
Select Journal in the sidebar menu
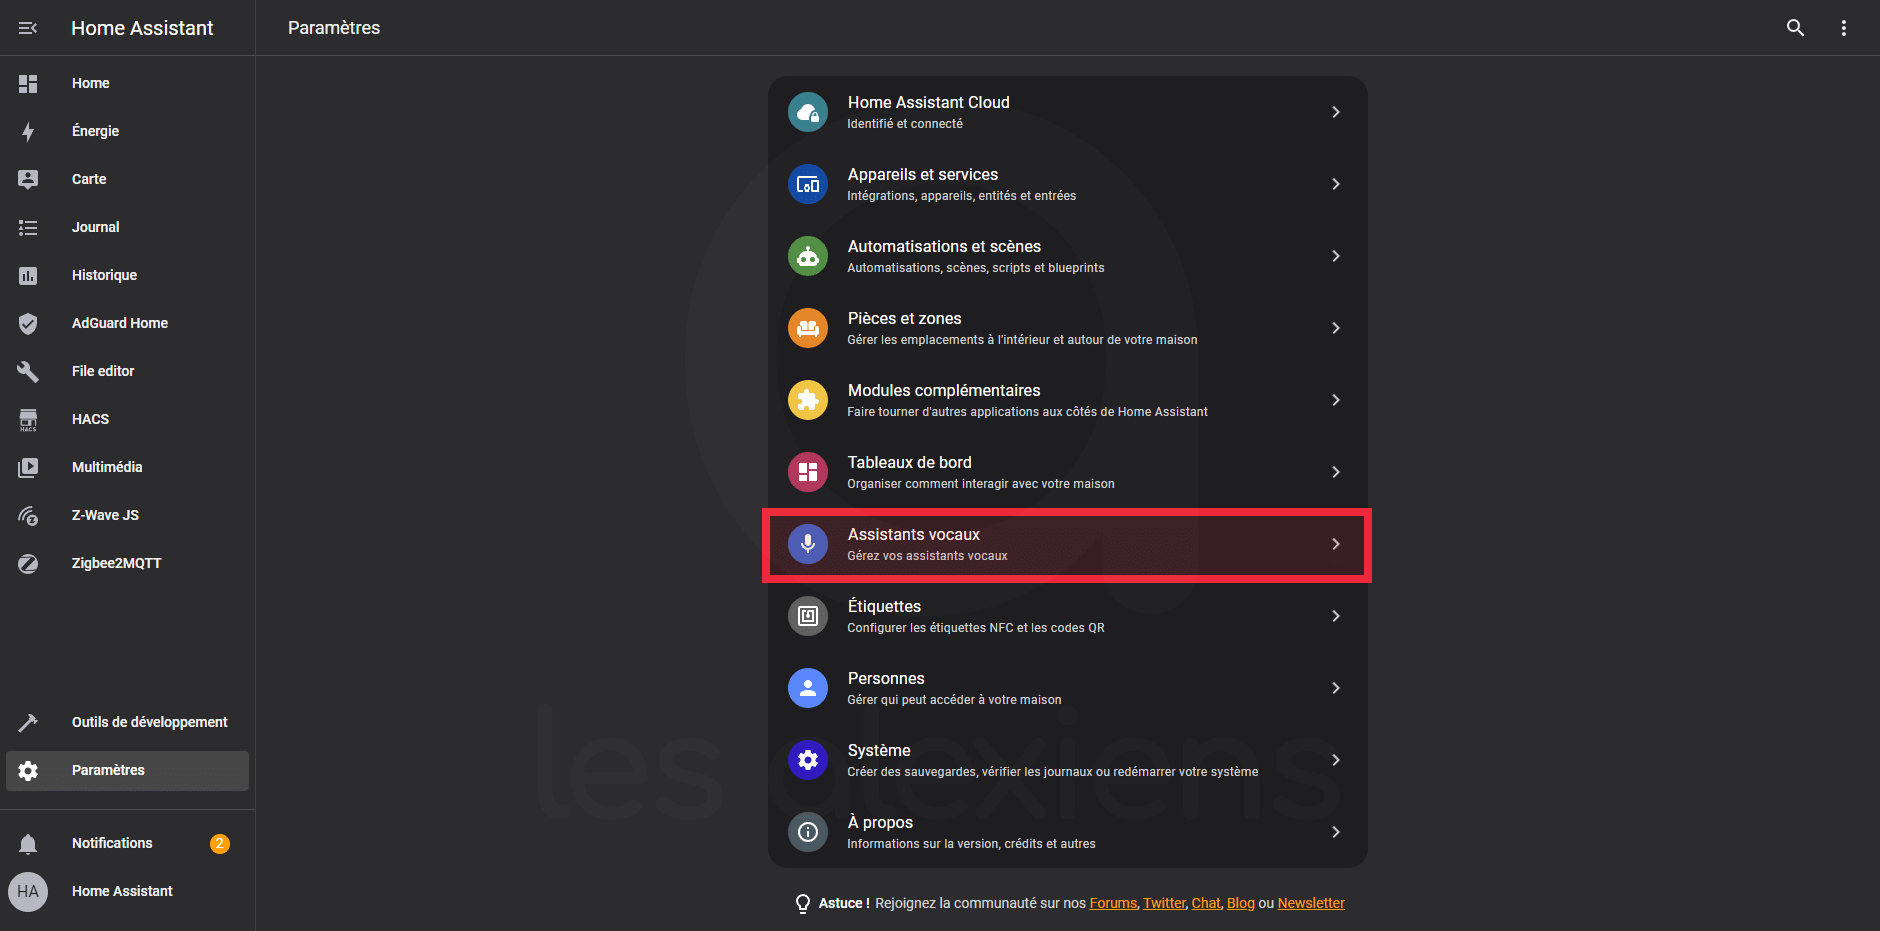127,227
